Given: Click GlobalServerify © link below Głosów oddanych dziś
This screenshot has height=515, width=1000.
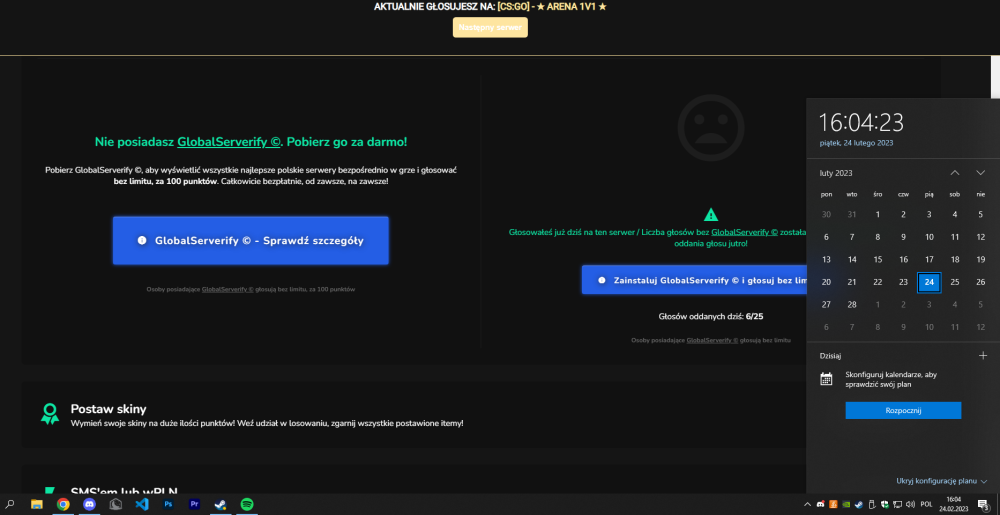Looking at the screenshot, I should (x=712, y=340).
